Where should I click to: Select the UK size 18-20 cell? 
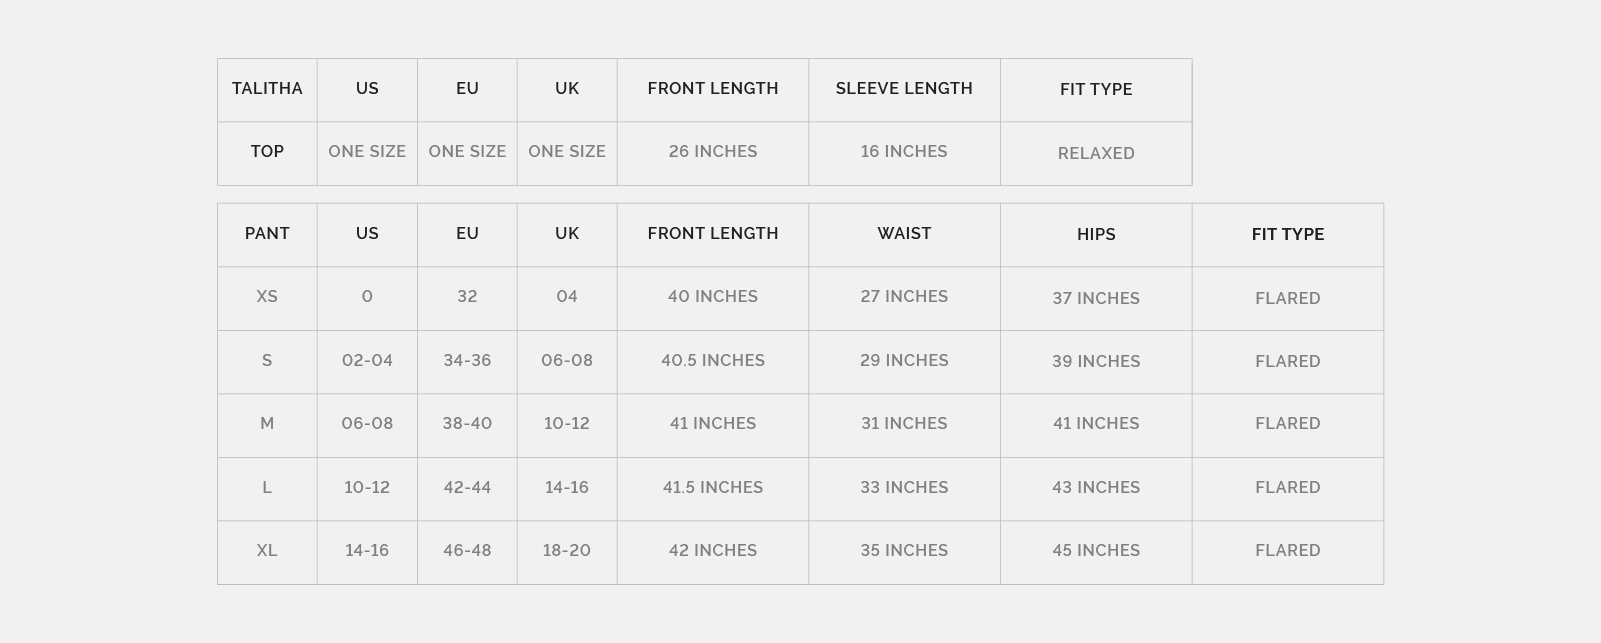567,551
